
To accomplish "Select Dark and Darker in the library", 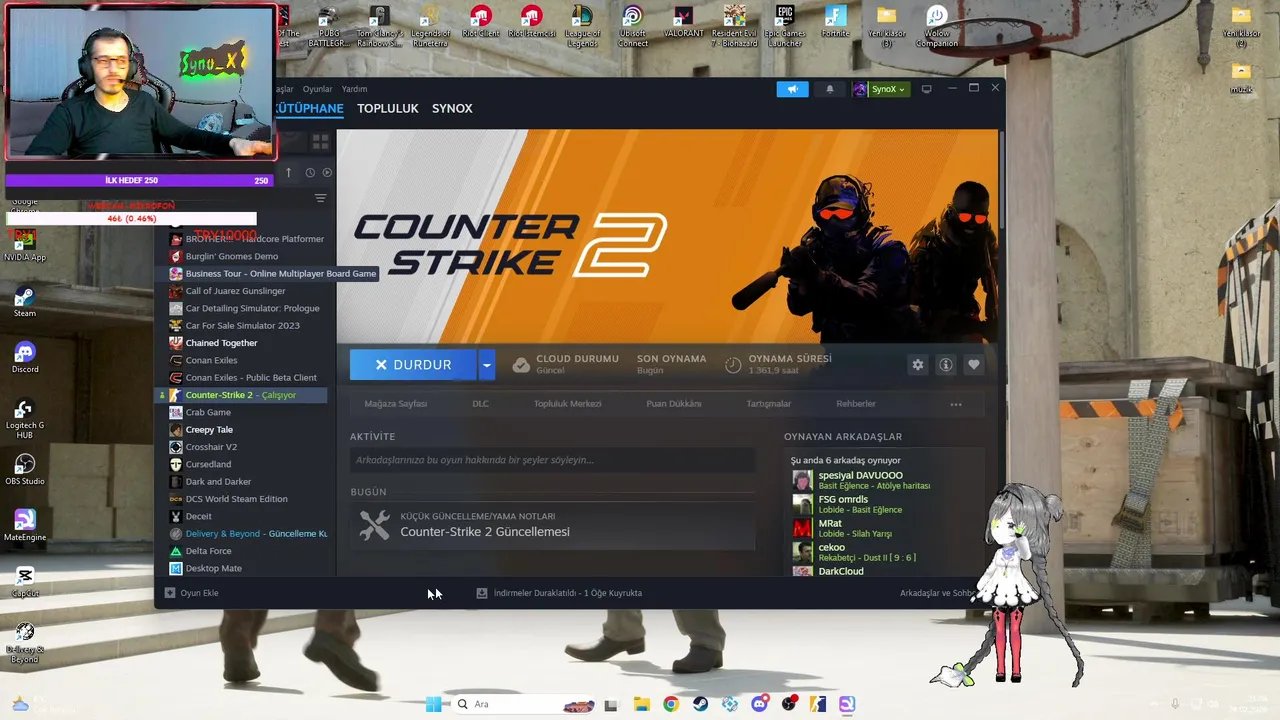I will point(218,482).
